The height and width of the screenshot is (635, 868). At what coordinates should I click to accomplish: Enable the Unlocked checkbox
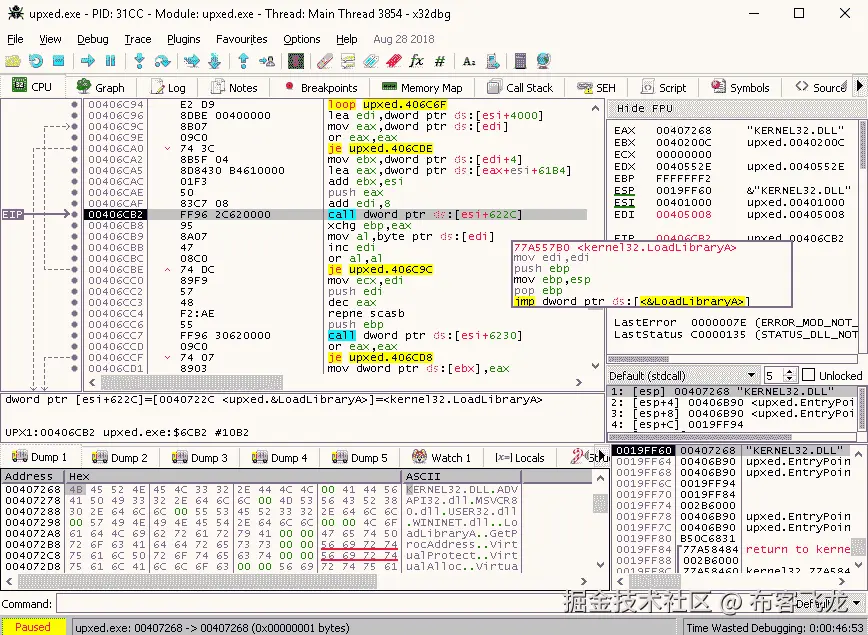(808, 376)
